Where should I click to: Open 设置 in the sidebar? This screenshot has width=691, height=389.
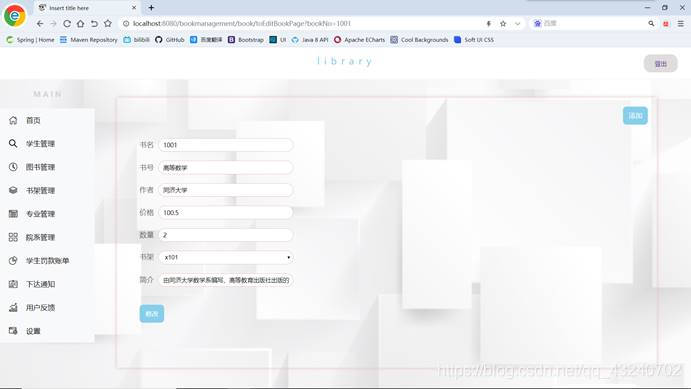click(33, 331)
